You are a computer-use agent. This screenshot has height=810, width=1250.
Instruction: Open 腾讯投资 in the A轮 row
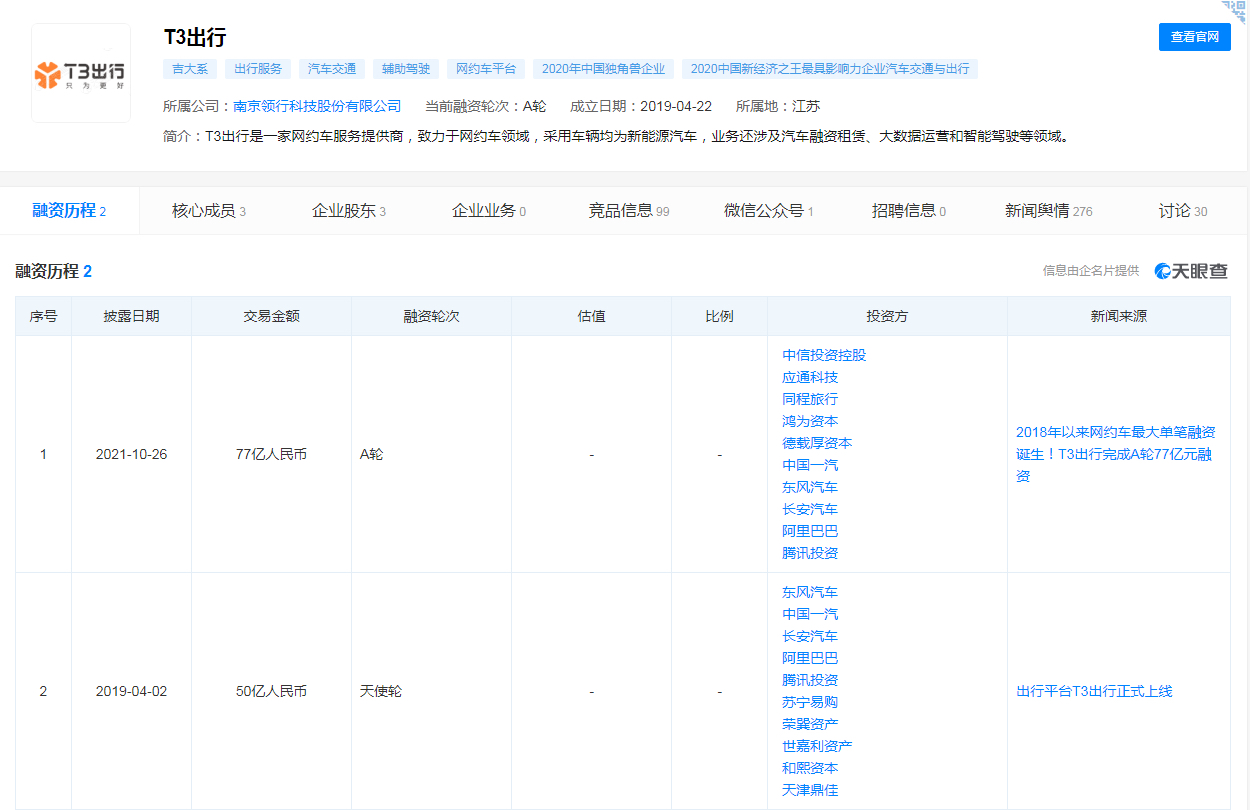[810, 553]
